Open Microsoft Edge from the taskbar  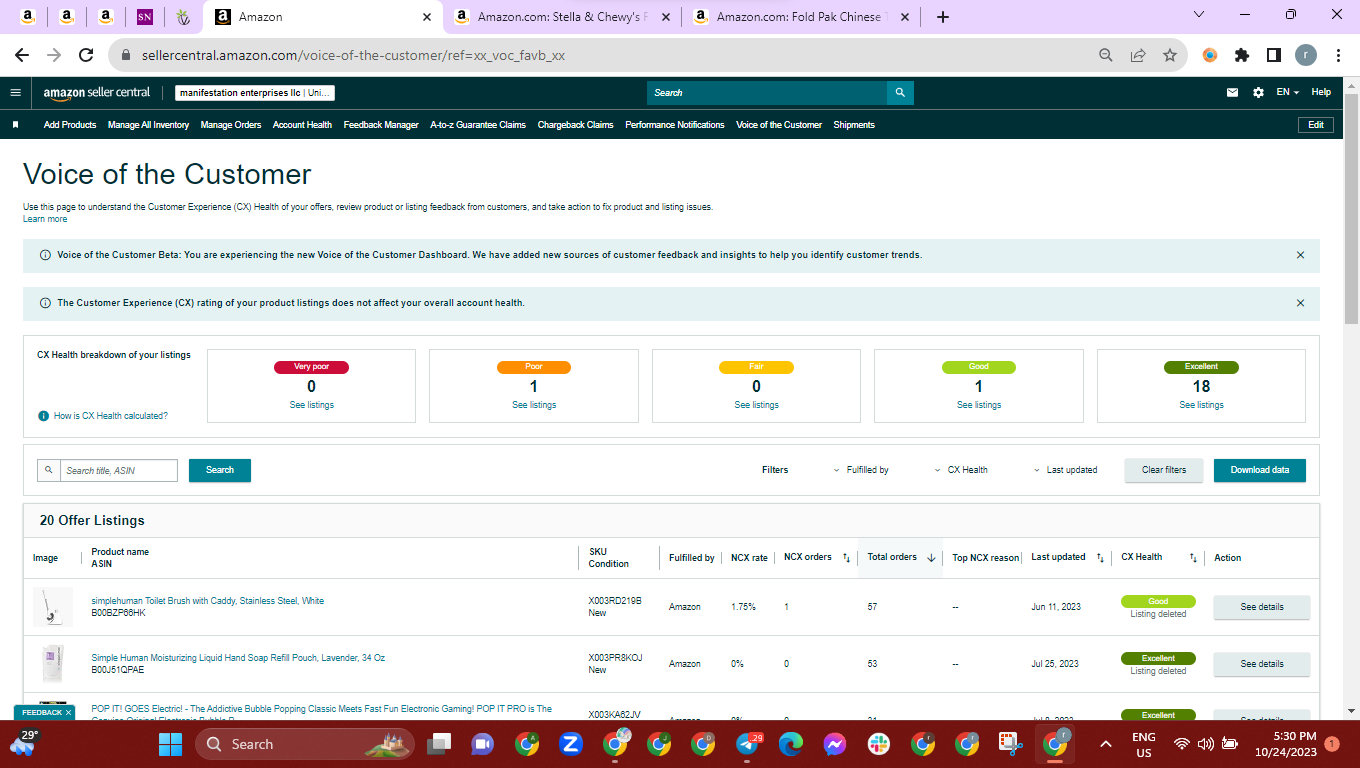click(791, 744)
